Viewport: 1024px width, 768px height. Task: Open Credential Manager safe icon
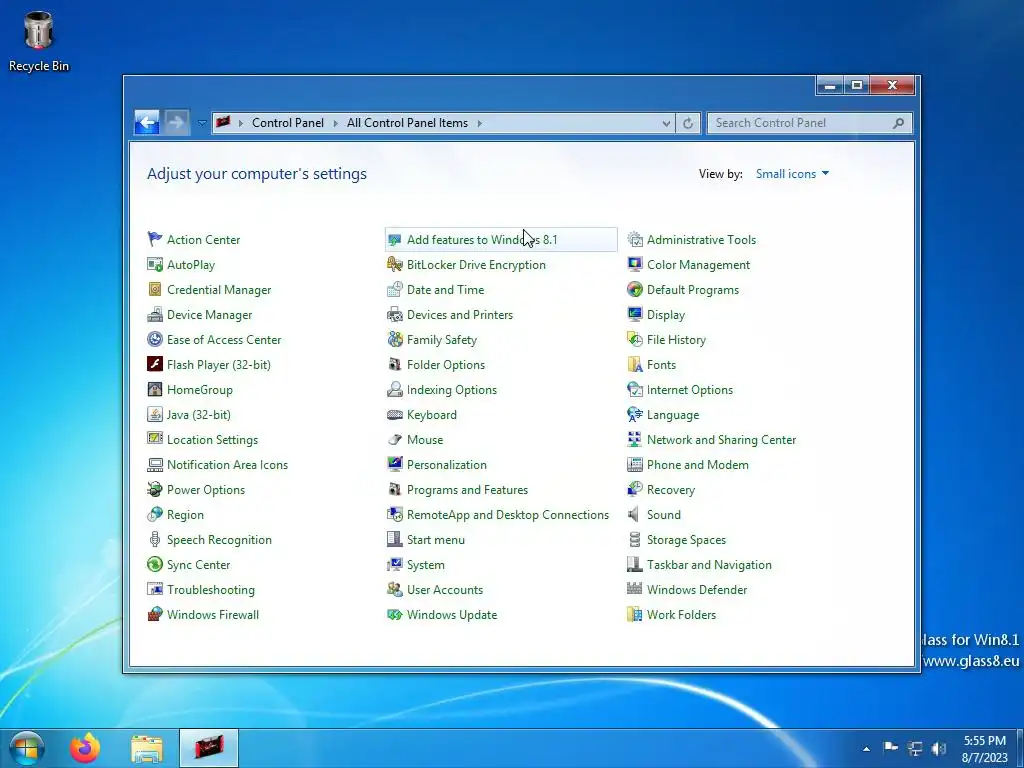point(155,289)
